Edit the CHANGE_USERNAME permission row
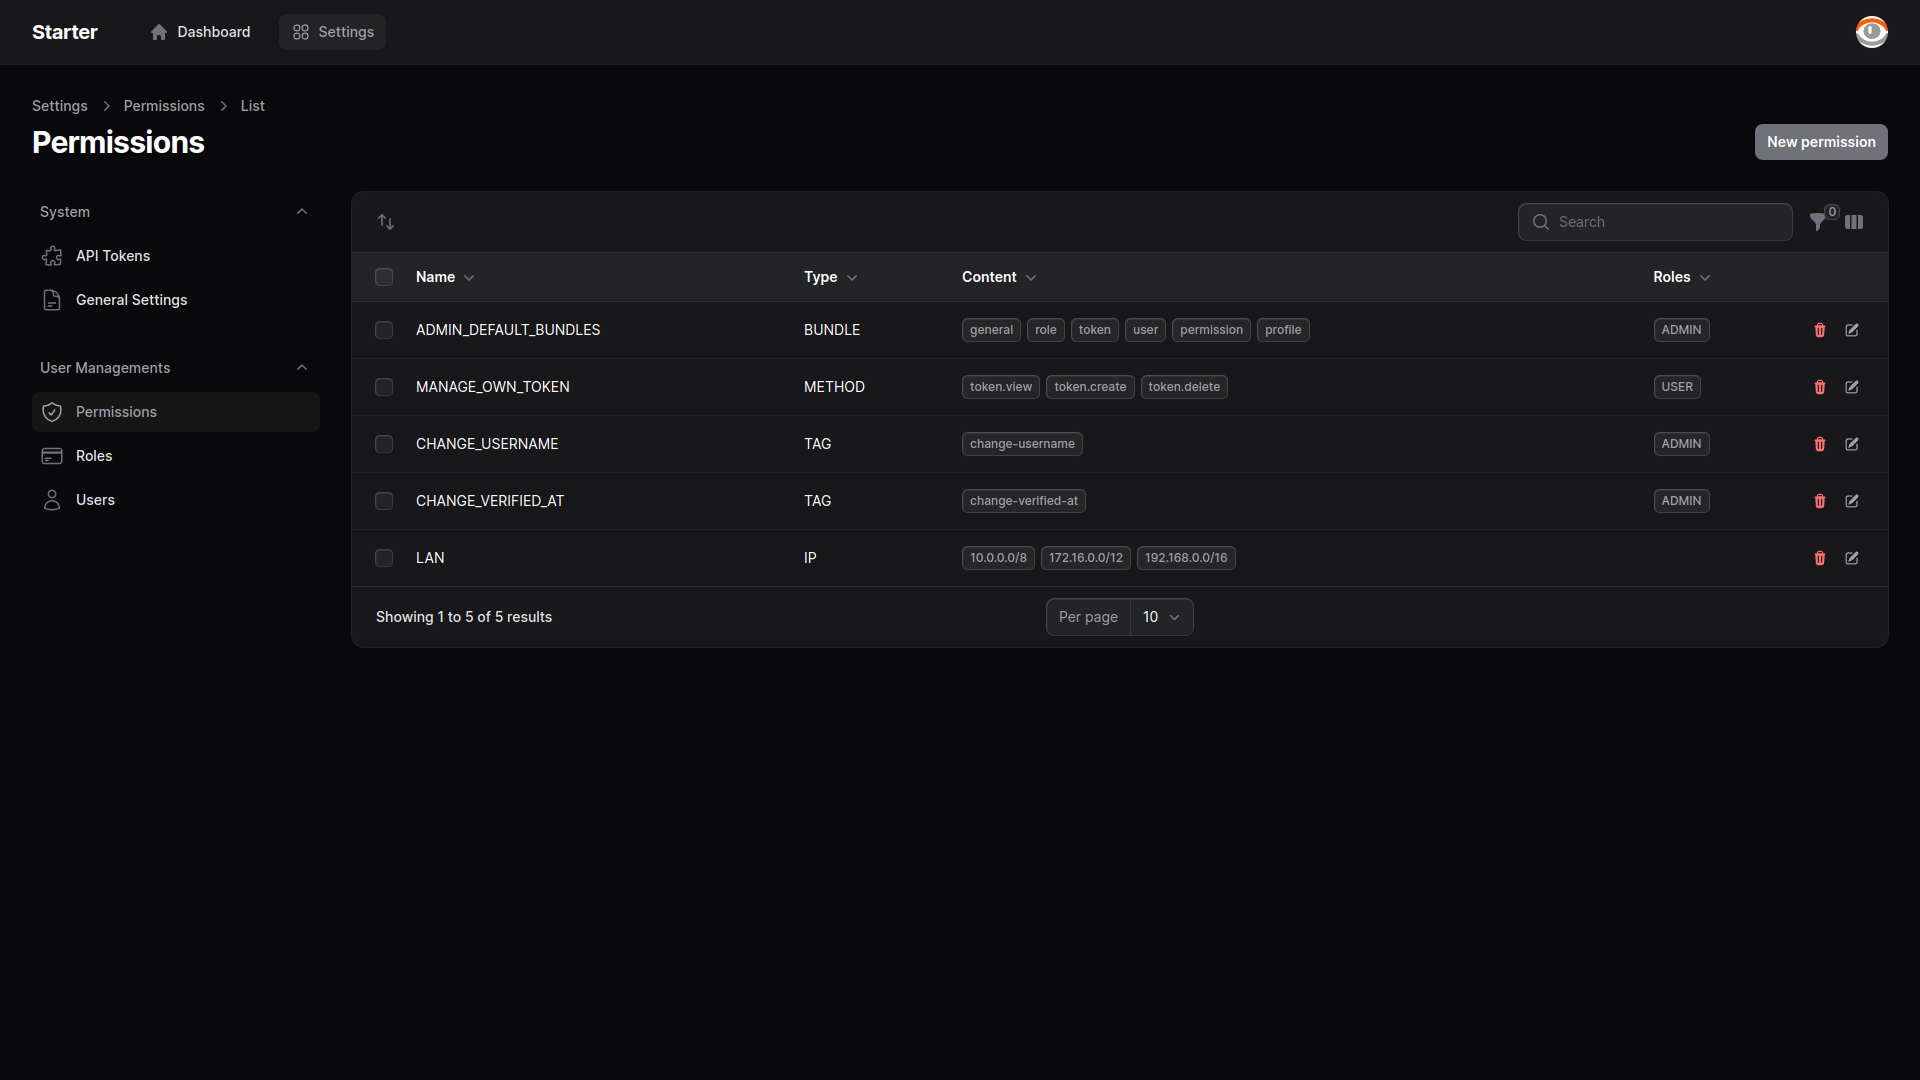The width and height of the screenshot is (1920, 1080). pos(1852,444)
